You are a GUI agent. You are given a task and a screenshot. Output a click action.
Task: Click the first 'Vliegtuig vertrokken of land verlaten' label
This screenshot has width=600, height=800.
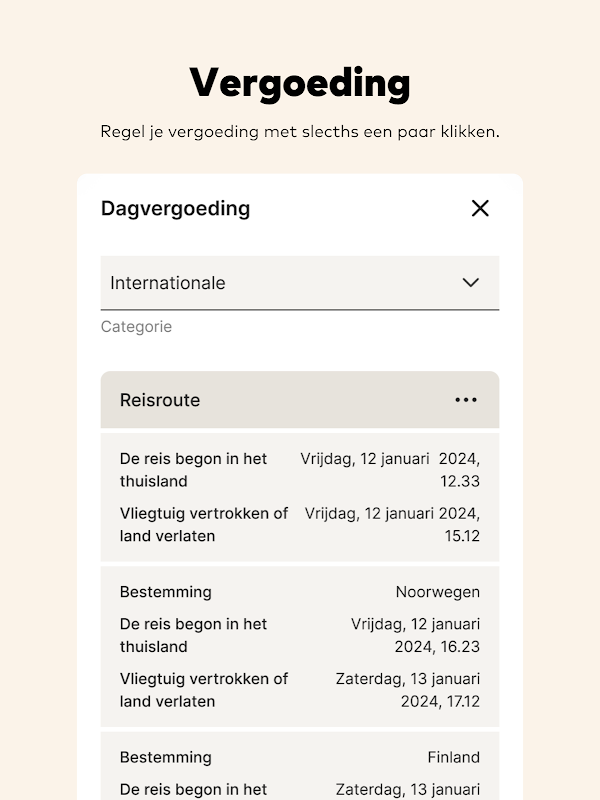point(204,524)
